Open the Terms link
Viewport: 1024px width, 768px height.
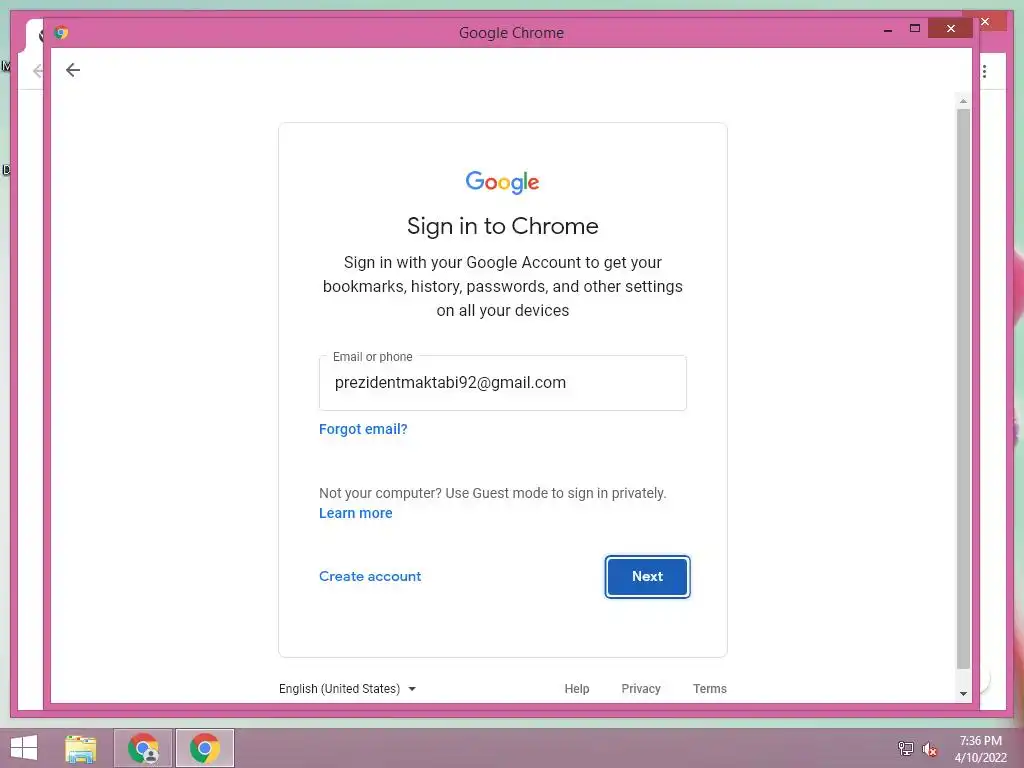tap(710, 689)
